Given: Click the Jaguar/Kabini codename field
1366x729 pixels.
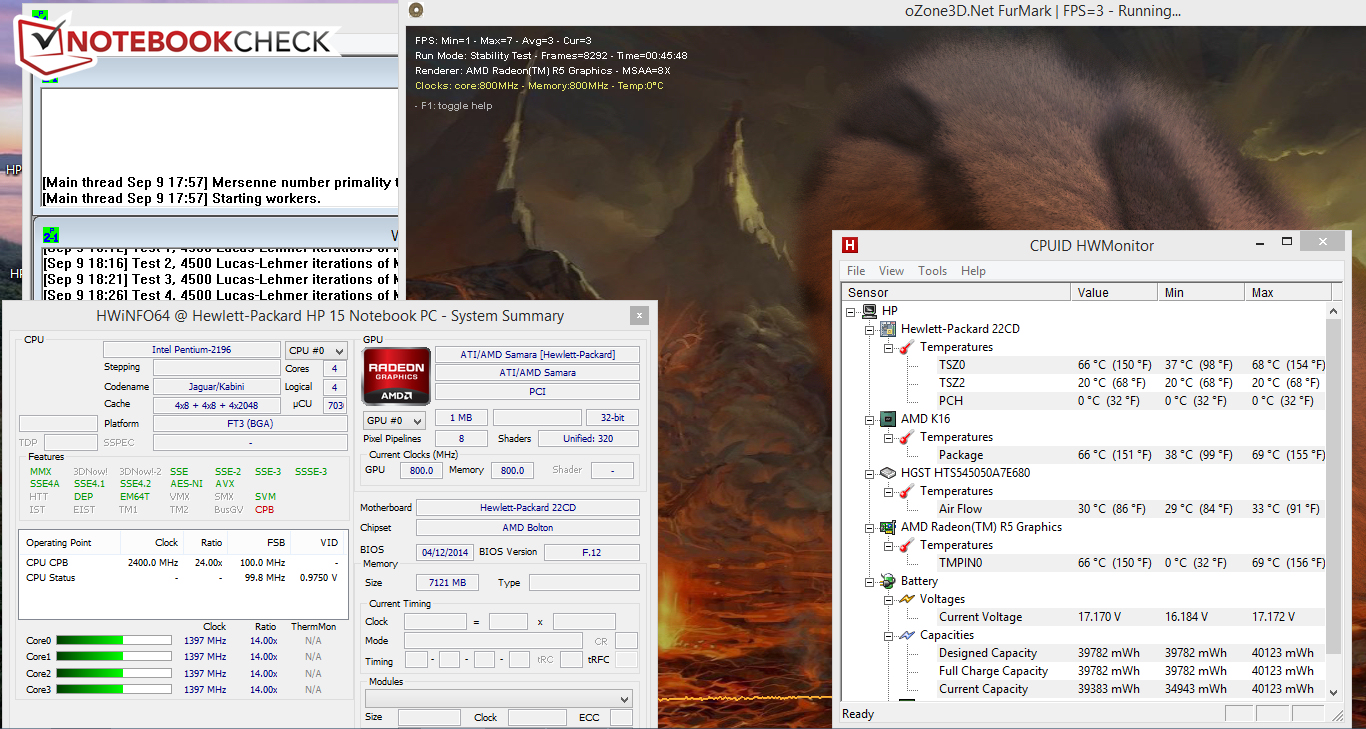Looking at the screenshot, I should coord(217,387).
